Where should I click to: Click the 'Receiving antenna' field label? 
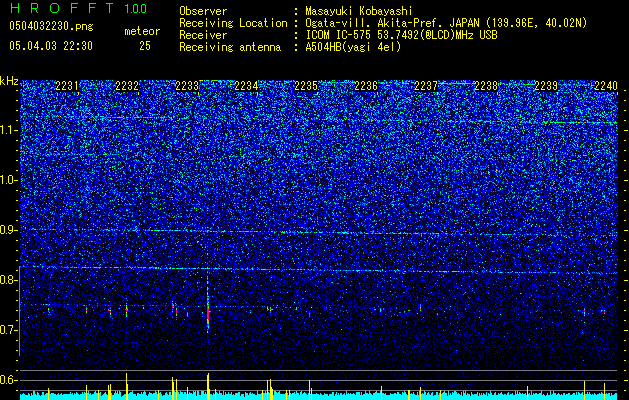pyautogui.click(x=230, y=47)
